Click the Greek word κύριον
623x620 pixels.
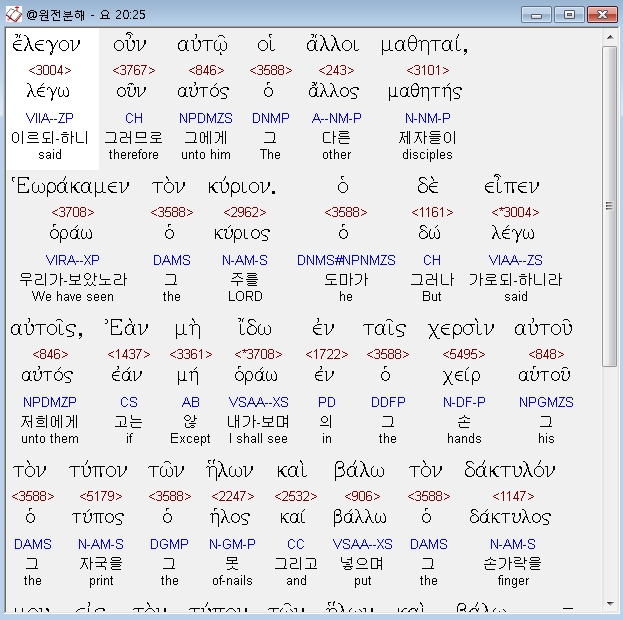(x=242, y=186)
